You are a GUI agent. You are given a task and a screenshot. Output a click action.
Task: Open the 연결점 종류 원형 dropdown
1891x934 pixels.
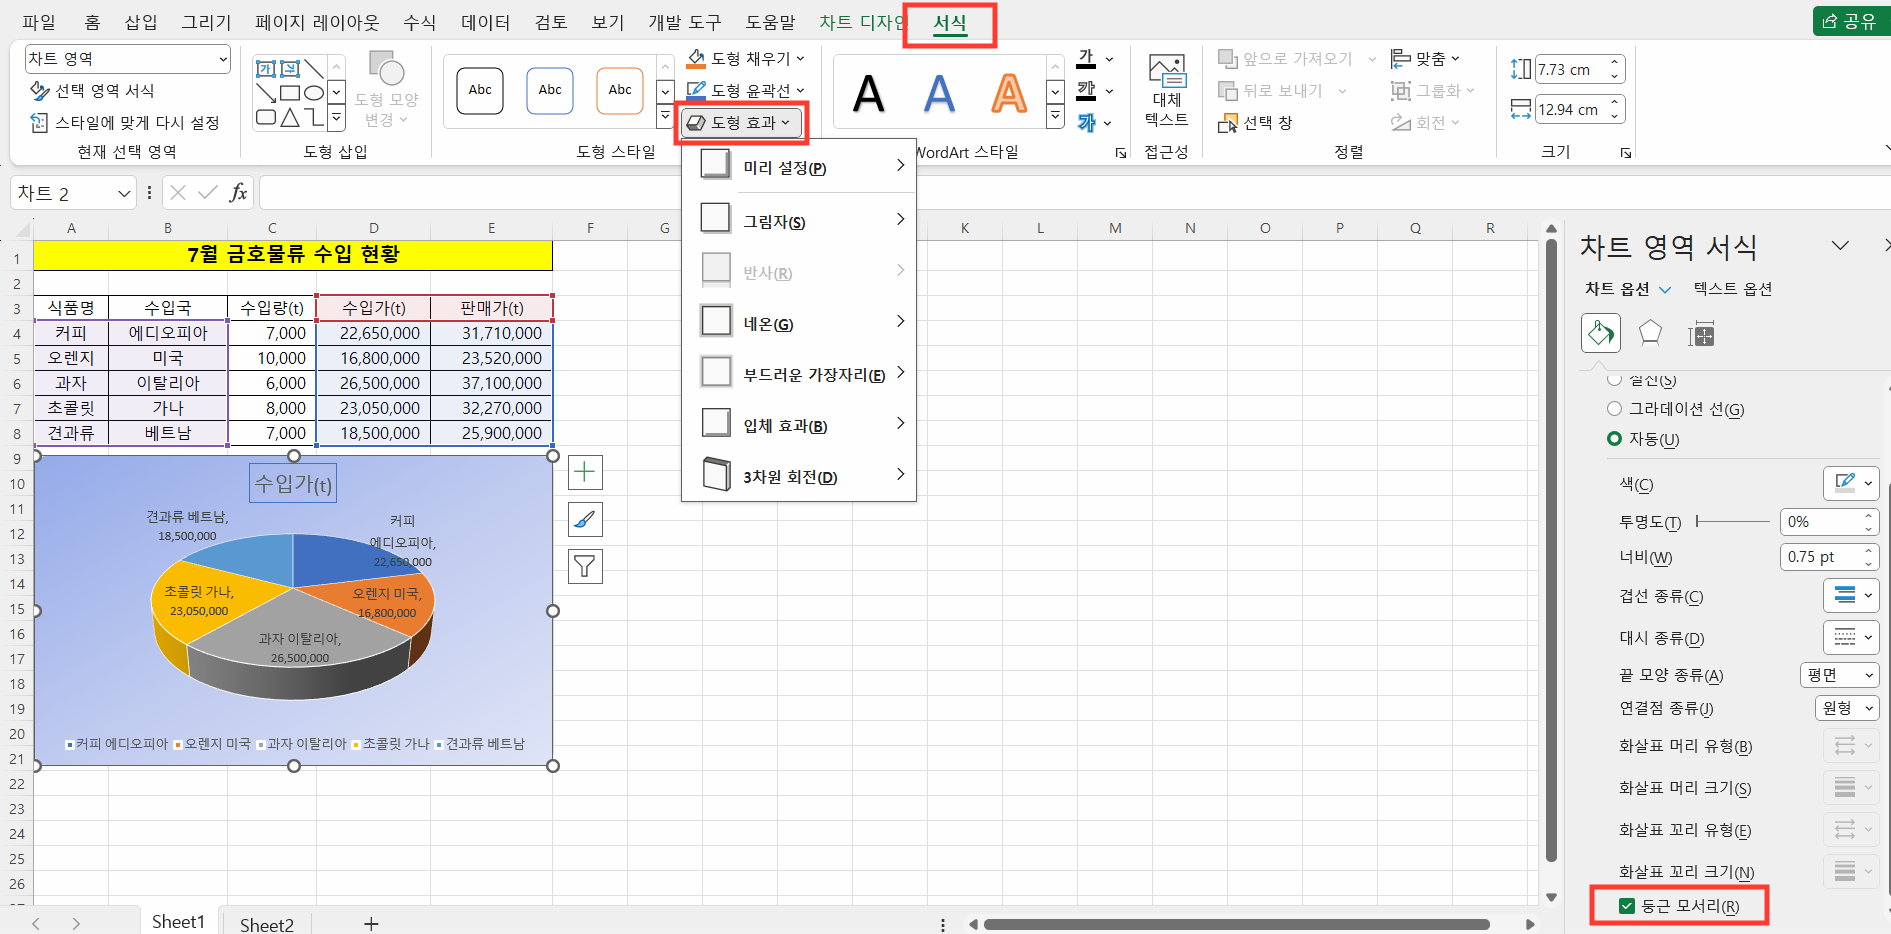coord(1847,708)
